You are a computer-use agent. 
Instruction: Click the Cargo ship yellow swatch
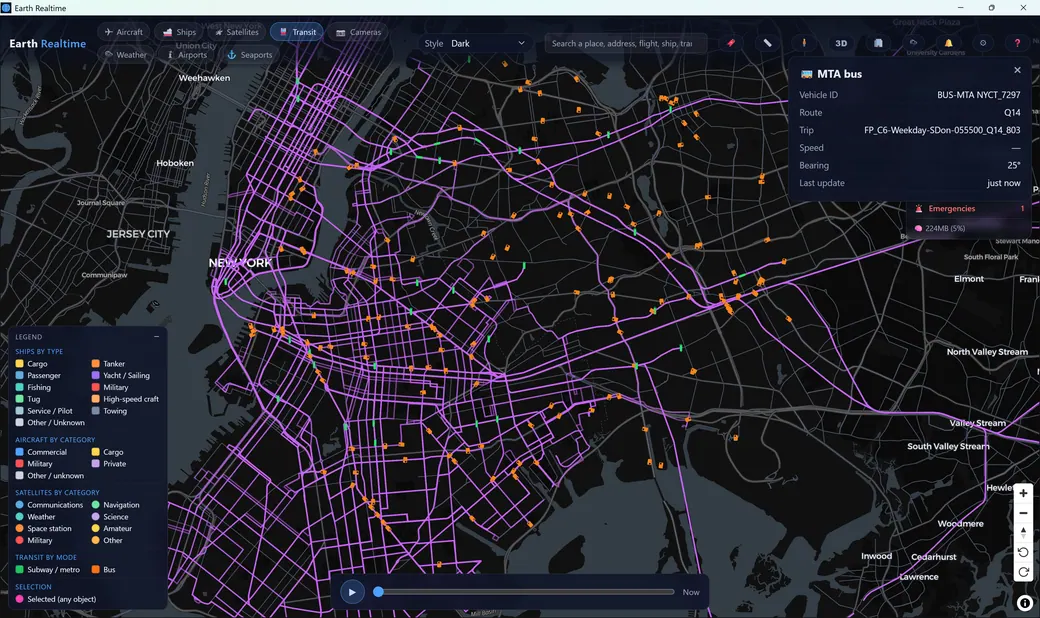[19, 363]
